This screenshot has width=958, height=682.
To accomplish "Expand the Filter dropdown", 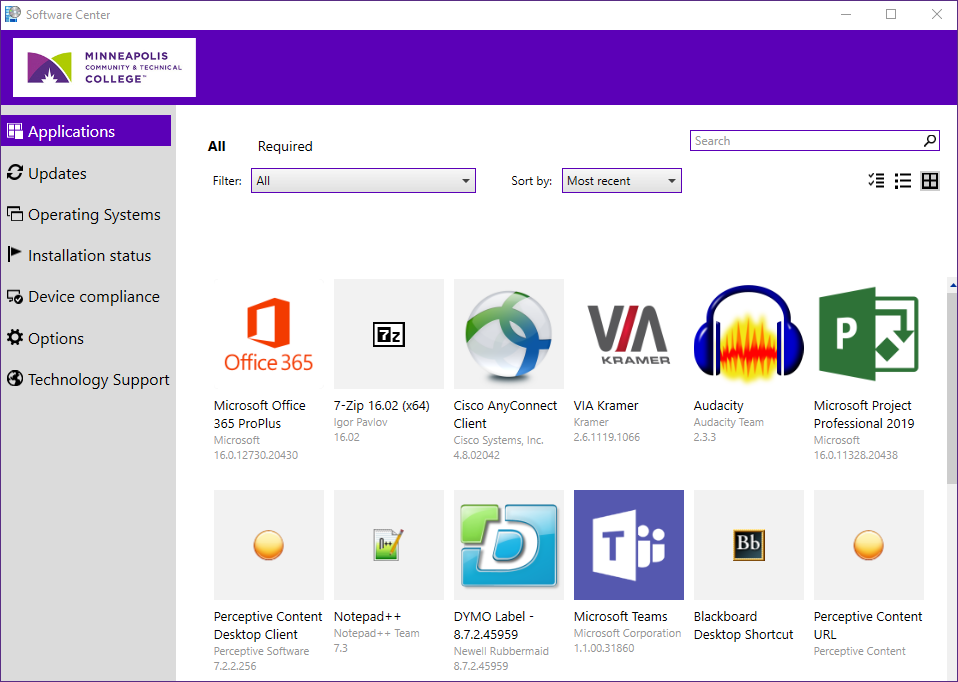I will 363,181.
